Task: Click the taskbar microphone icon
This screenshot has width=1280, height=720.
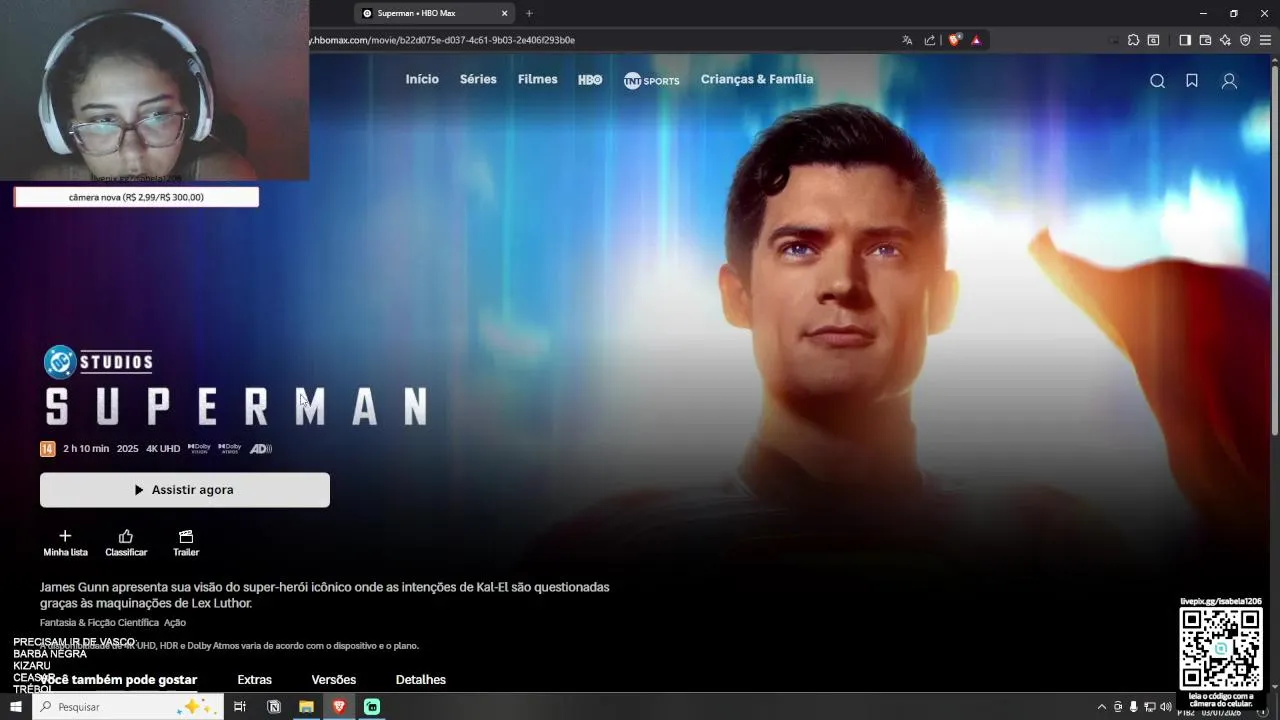Action: [1134, 707]
